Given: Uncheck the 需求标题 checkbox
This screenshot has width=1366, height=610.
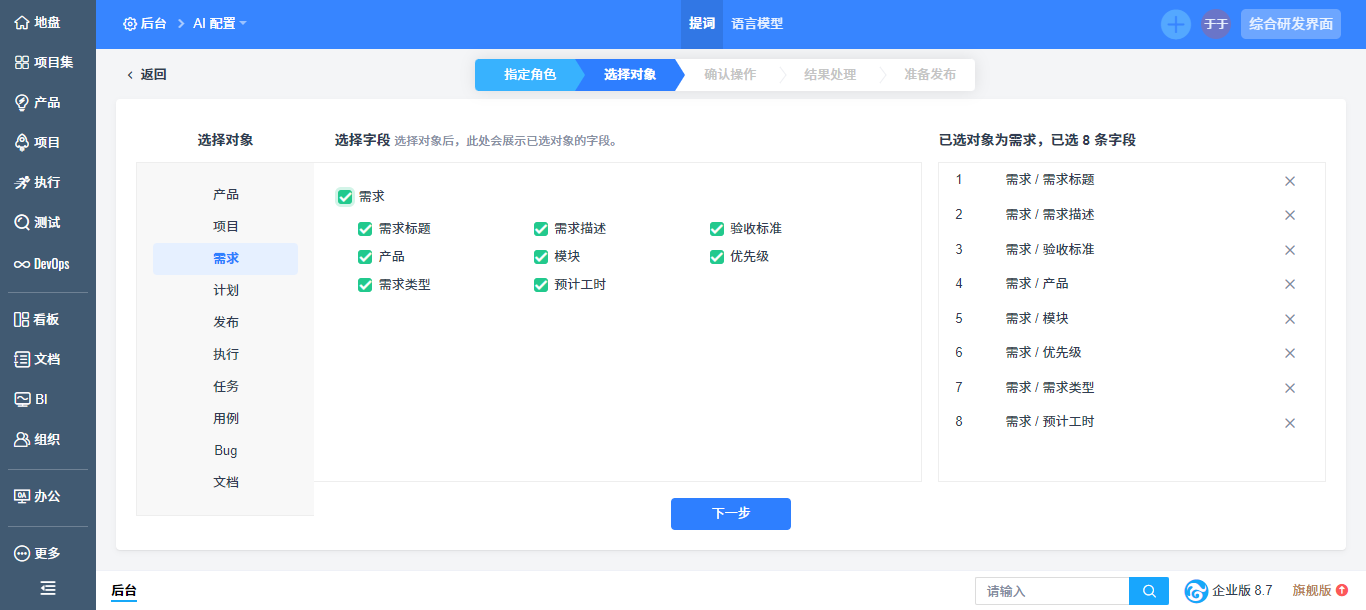Looking at the screenshot, I should [x=365, y=229].
